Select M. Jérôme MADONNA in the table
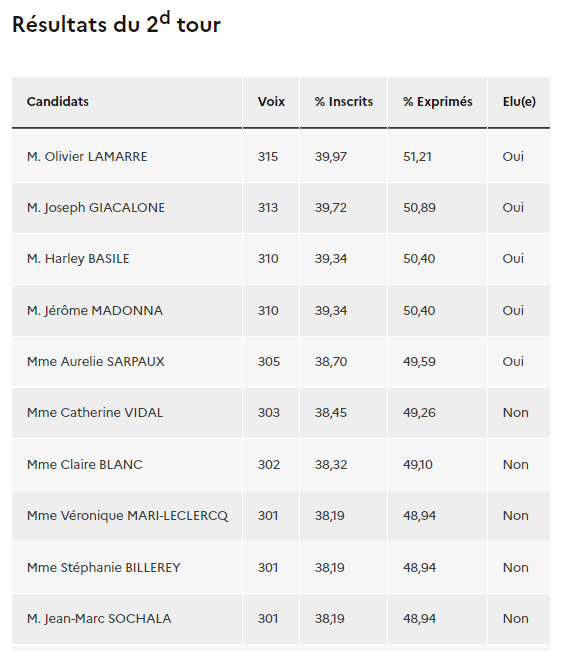 coord(95,311)
